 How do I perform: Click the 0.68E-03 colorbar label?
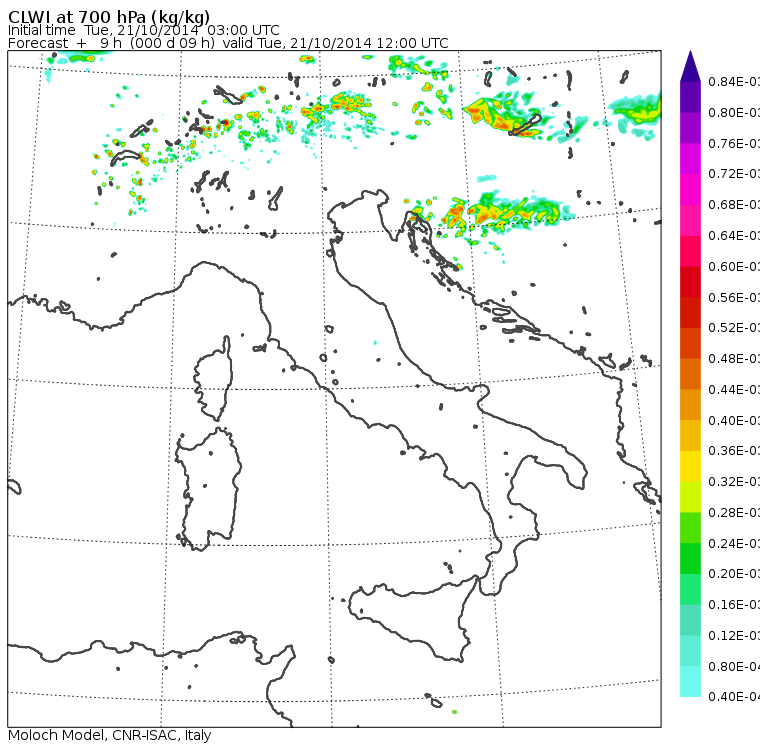pos(733,205)
